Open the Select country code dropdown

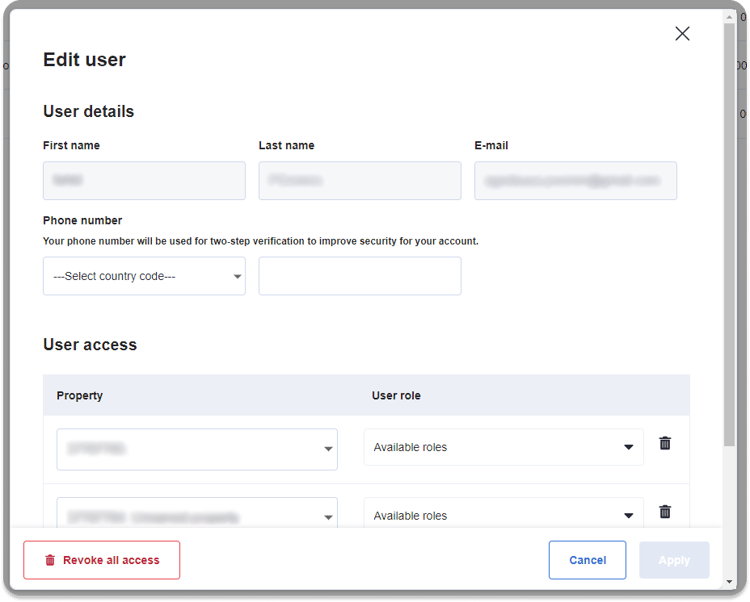[x=144, y=276]
